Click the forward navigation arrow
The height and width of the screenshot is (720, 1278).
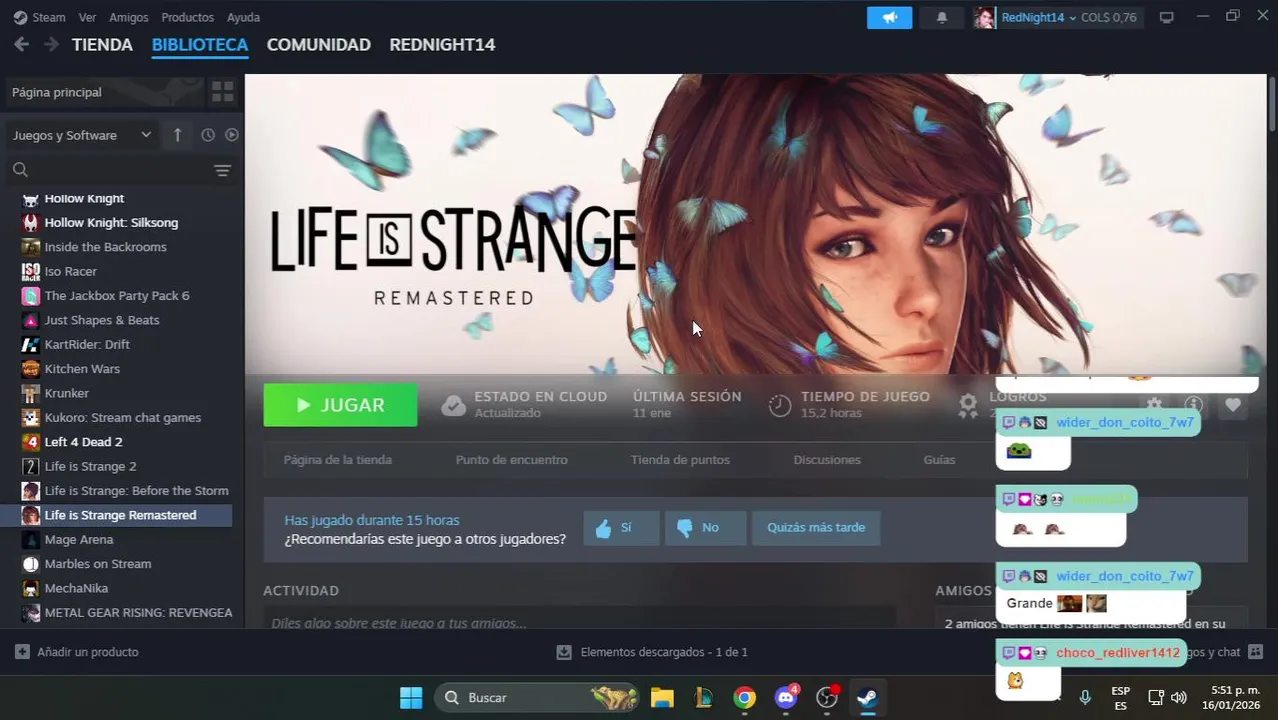pyautogui.click(x=51, y=44)
